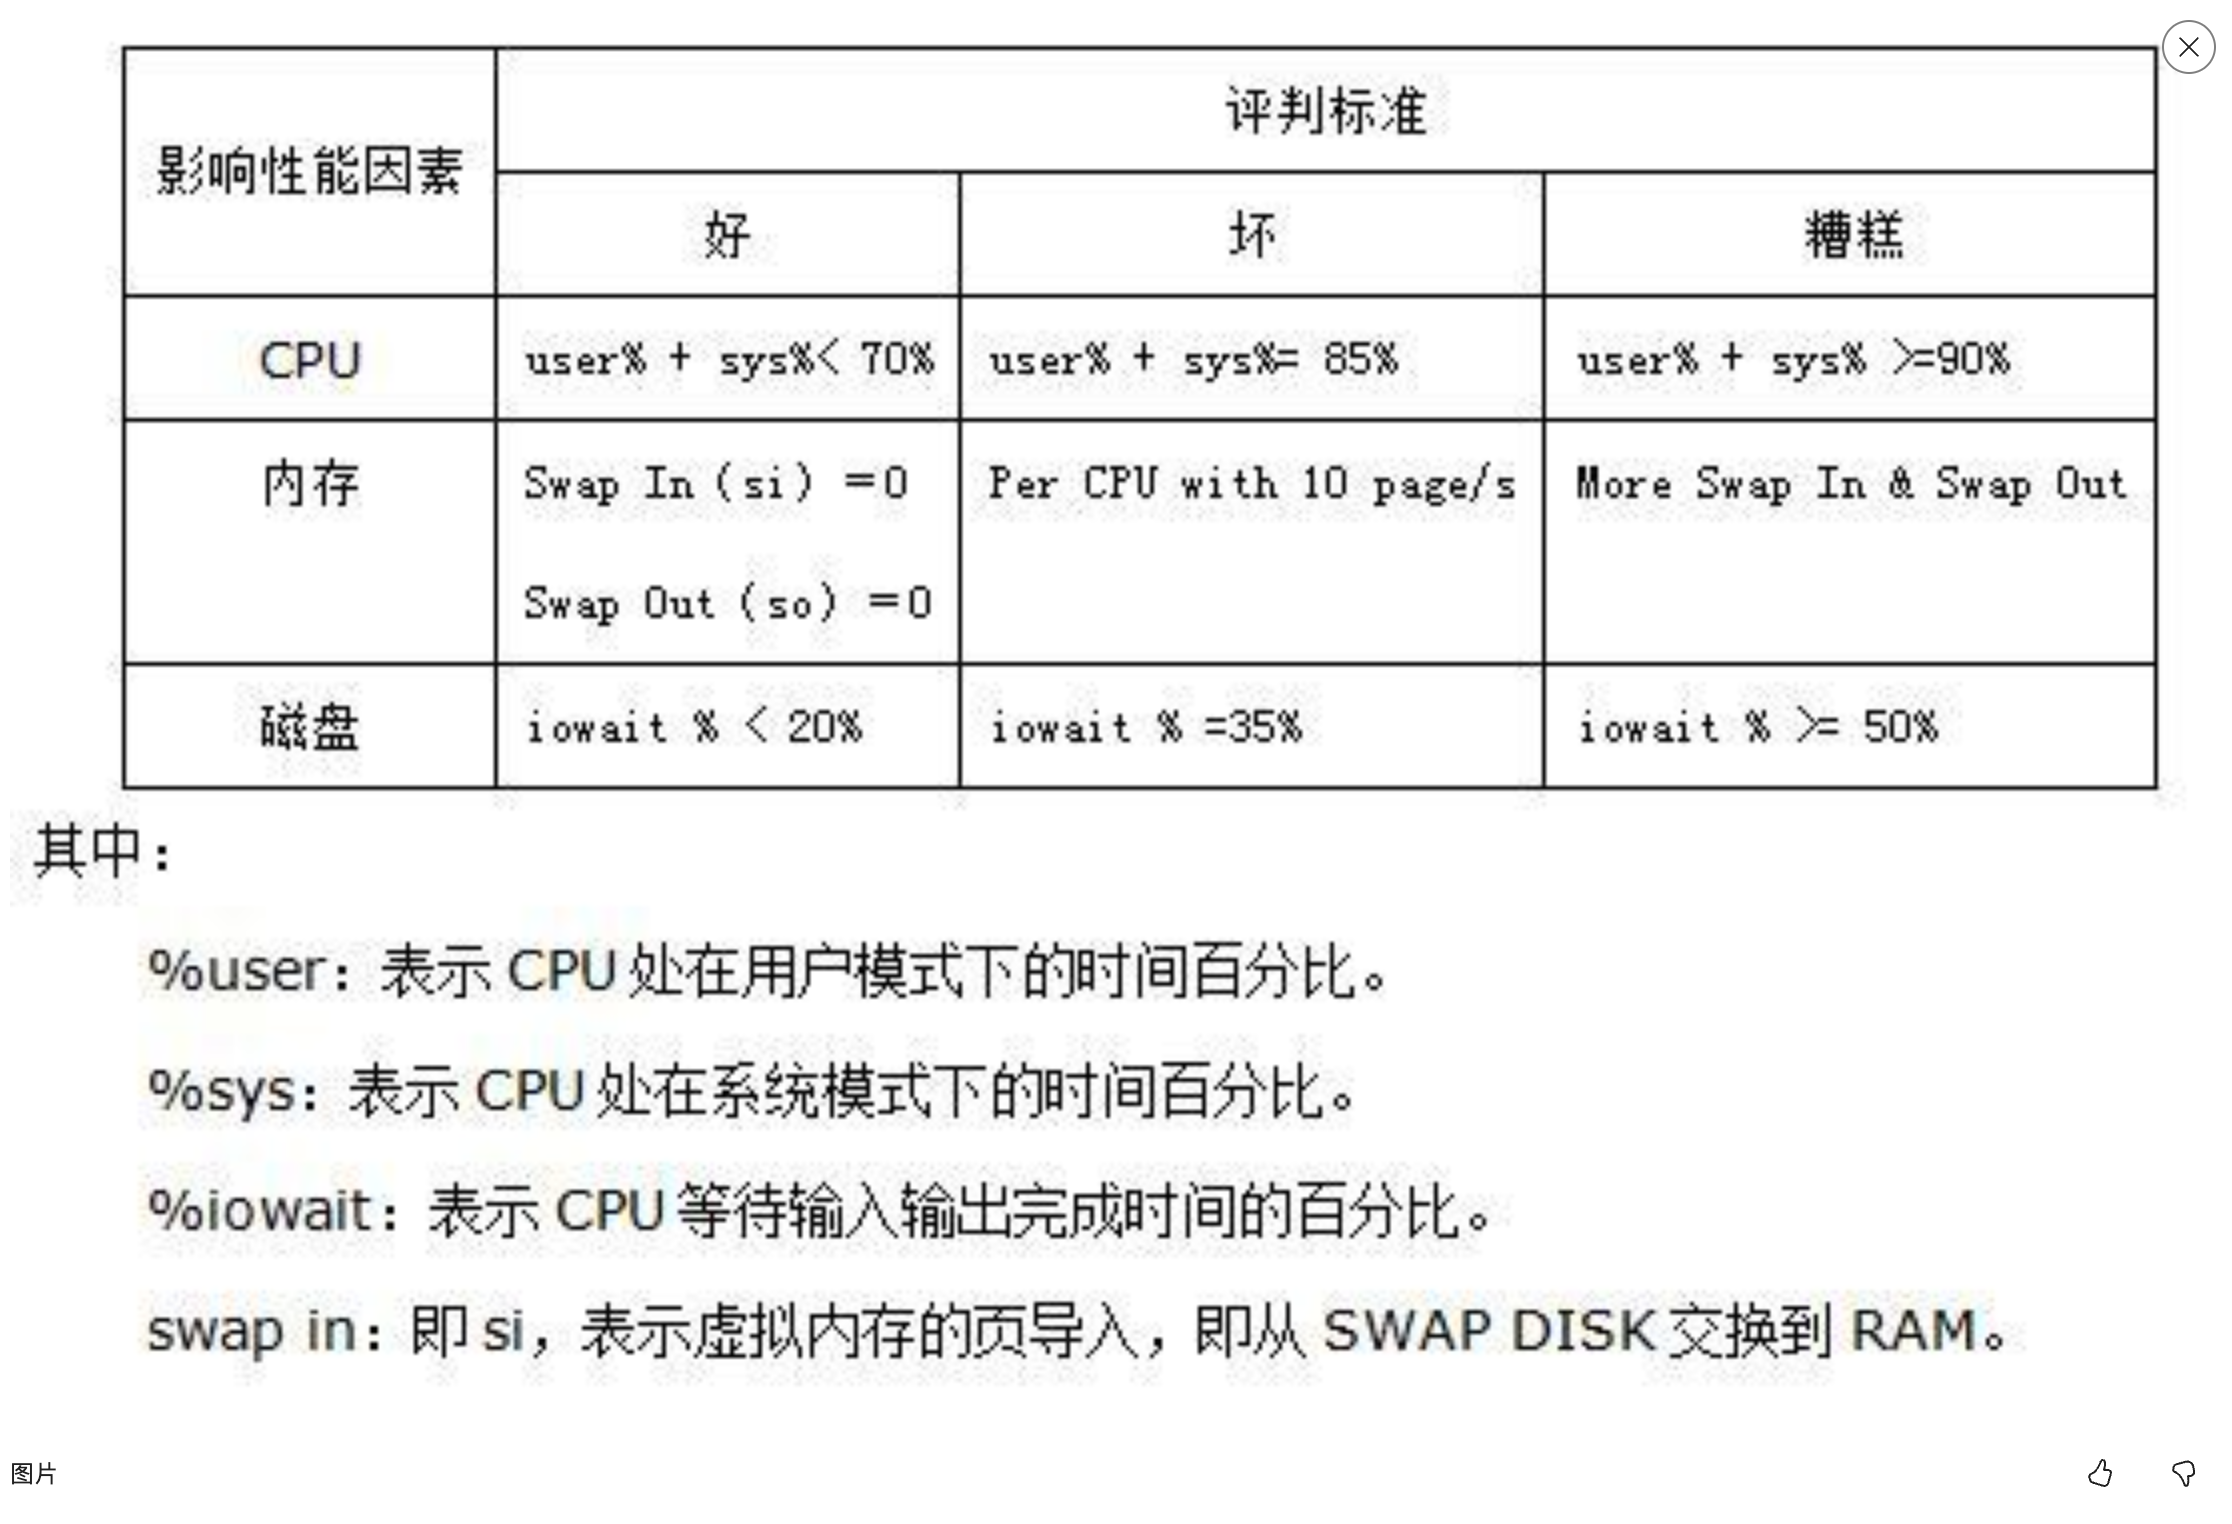Click the close button on the image overlay

2190,46
